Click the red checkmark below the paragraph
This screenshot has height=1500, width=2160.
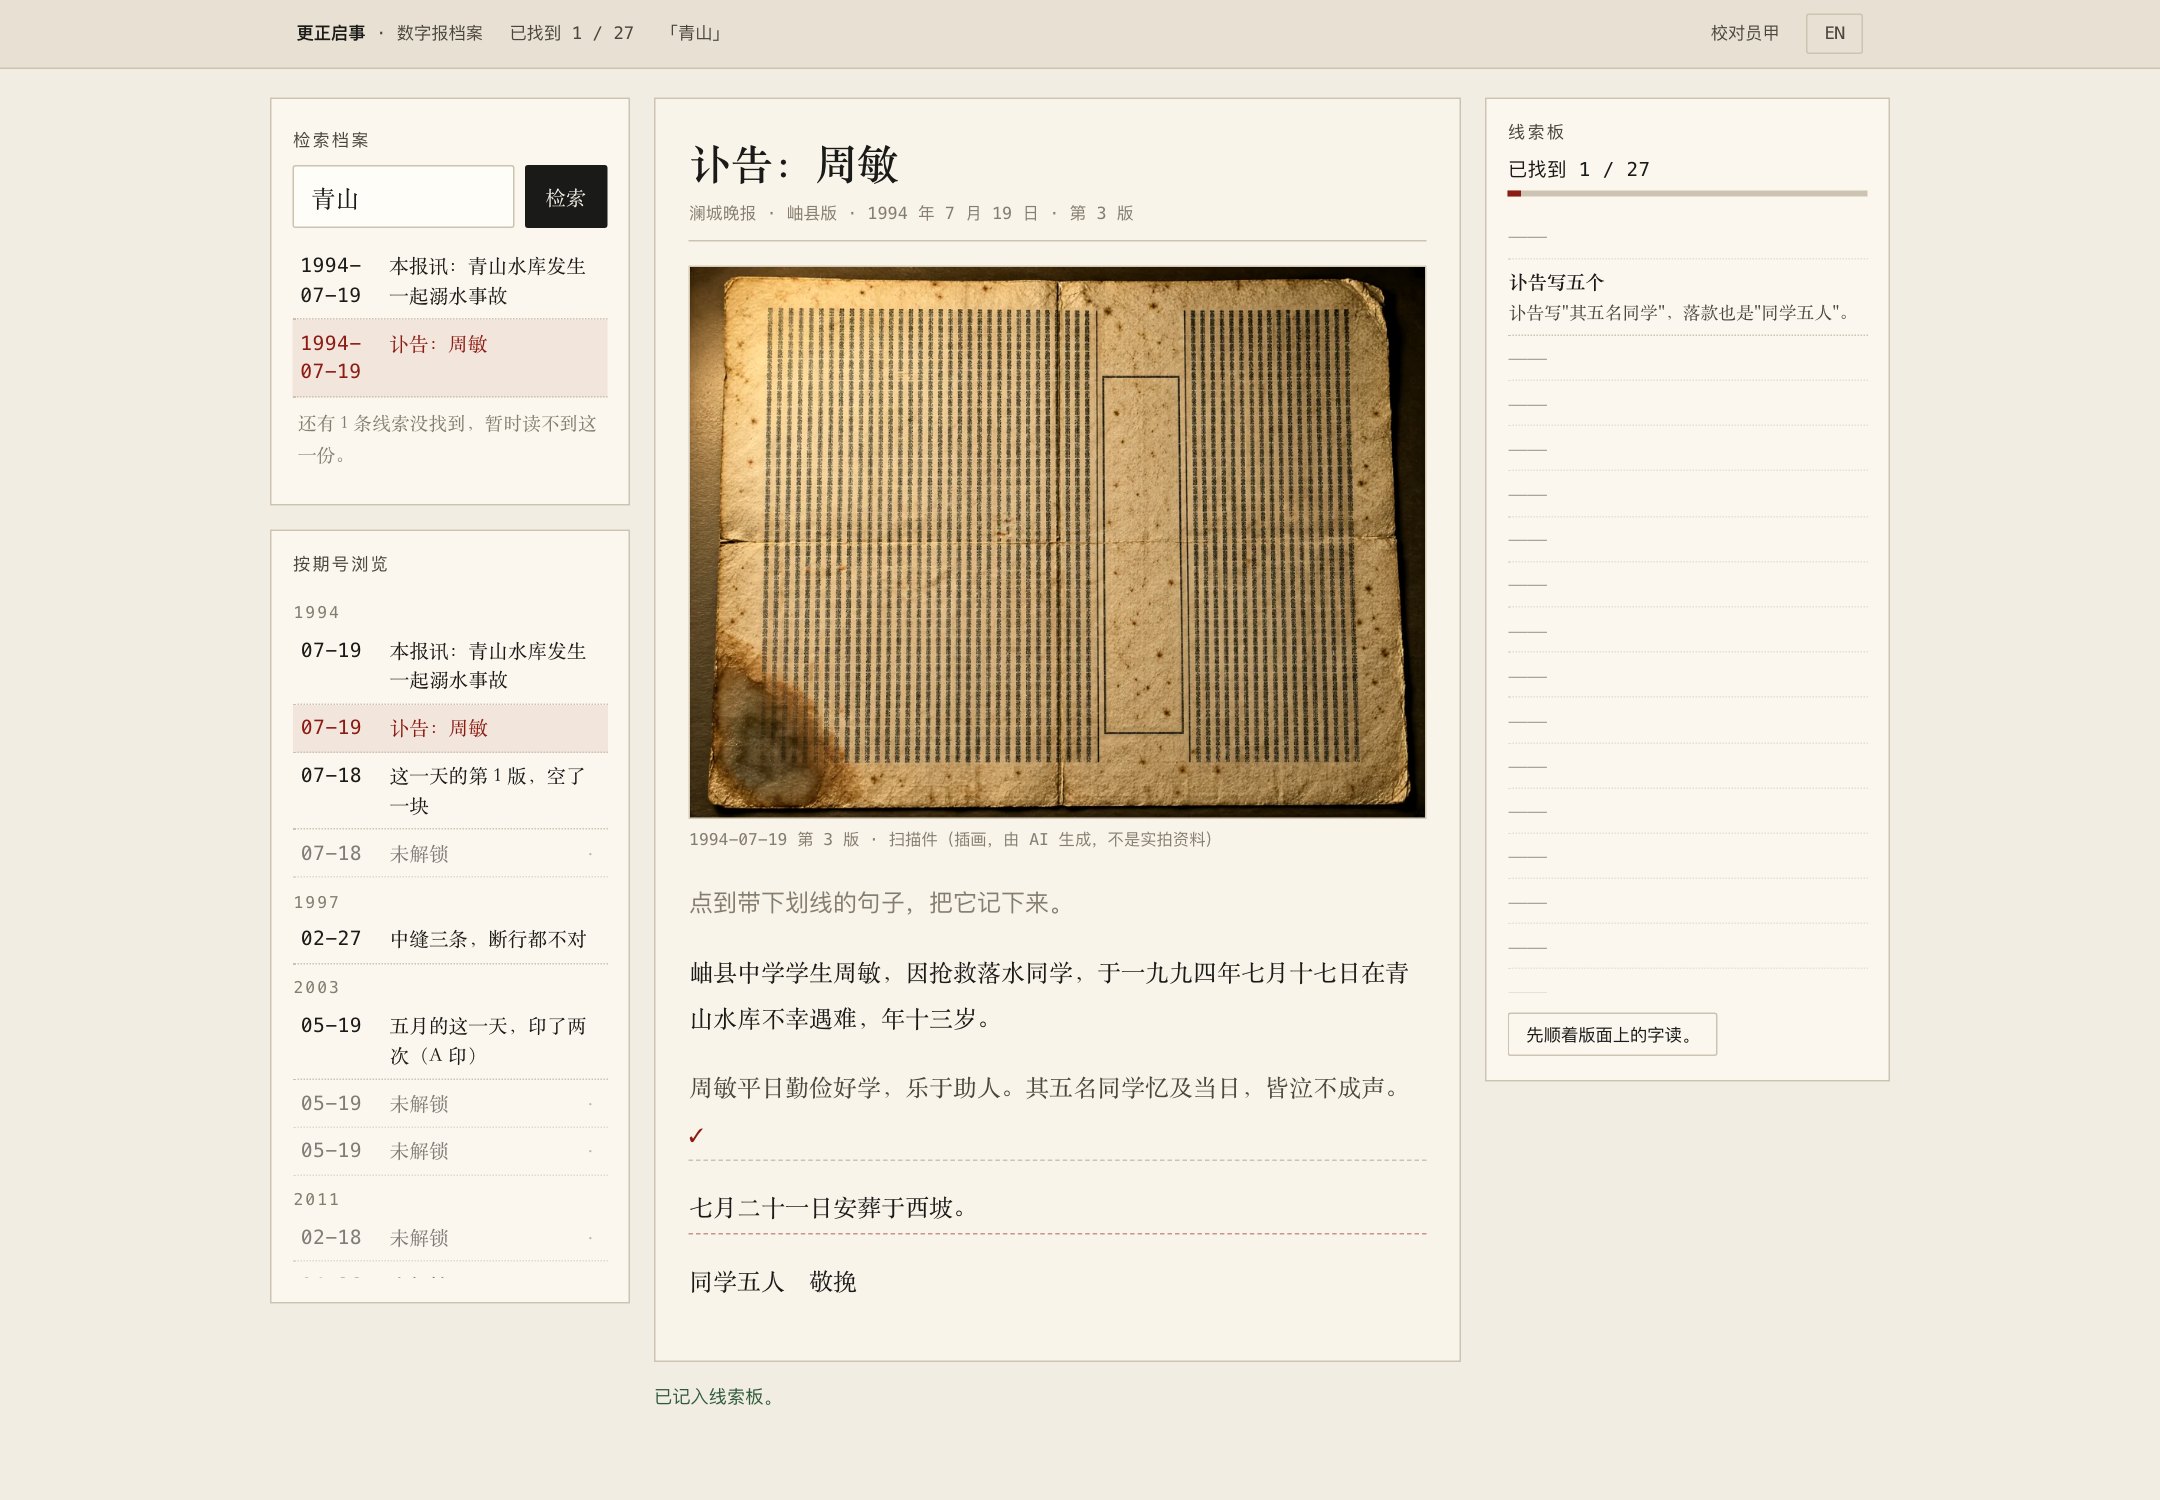[696, 1136]
